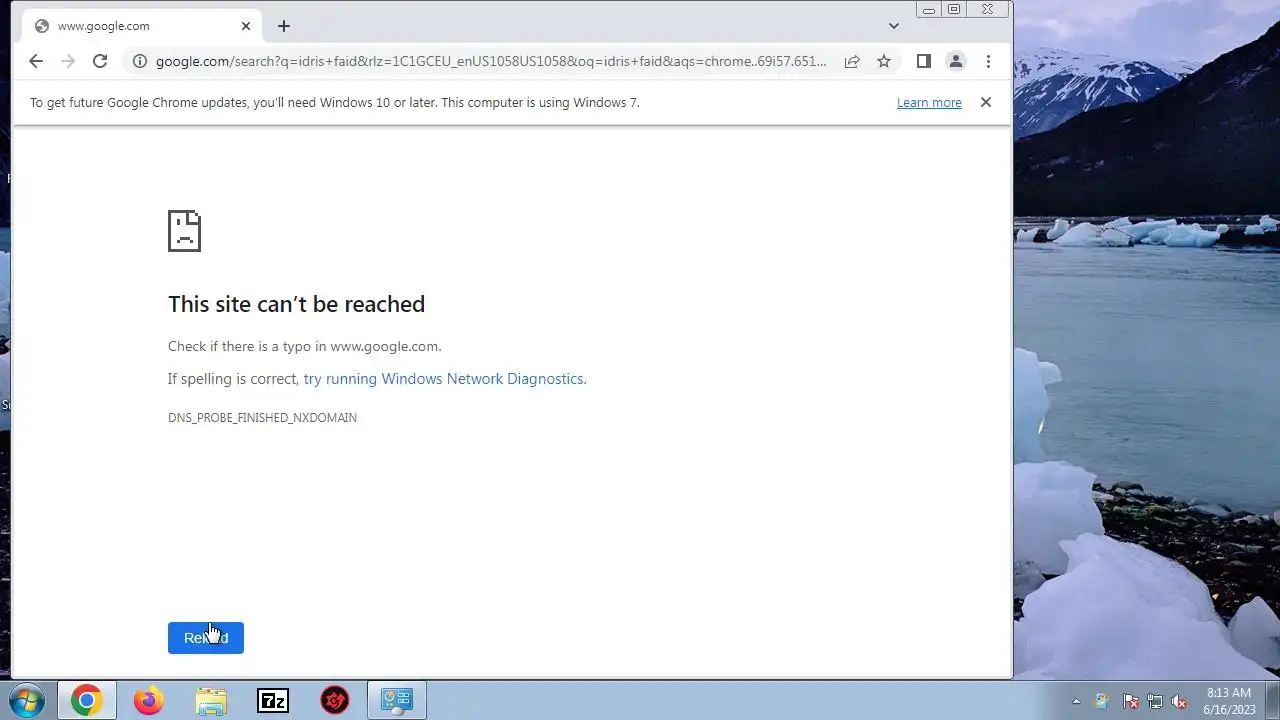Screen dimensions: 1280x720
Task: Open the red gear app in taskbar
Action: coord(335,701)
